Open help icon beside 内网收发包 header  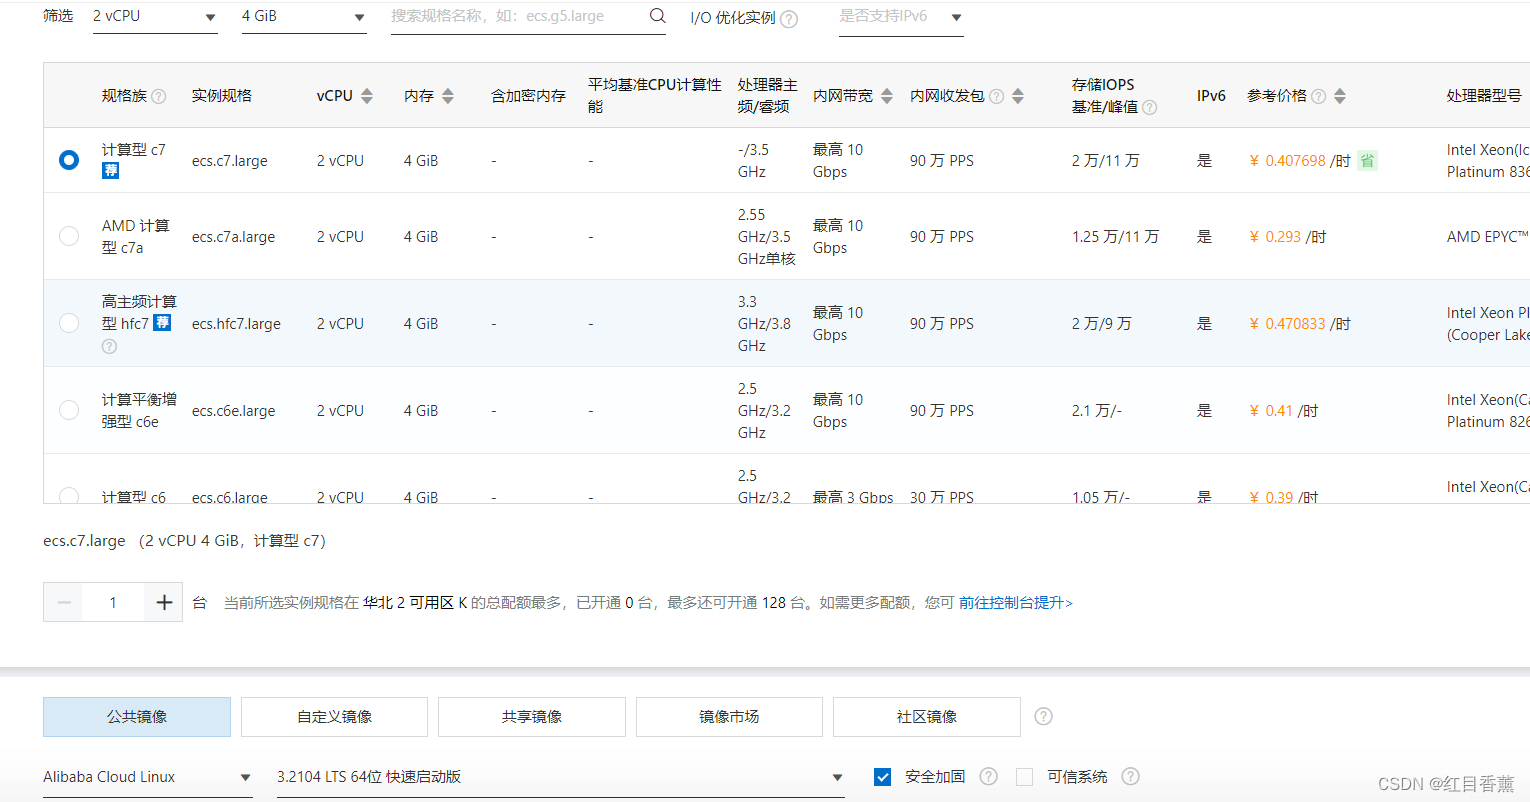996,96
